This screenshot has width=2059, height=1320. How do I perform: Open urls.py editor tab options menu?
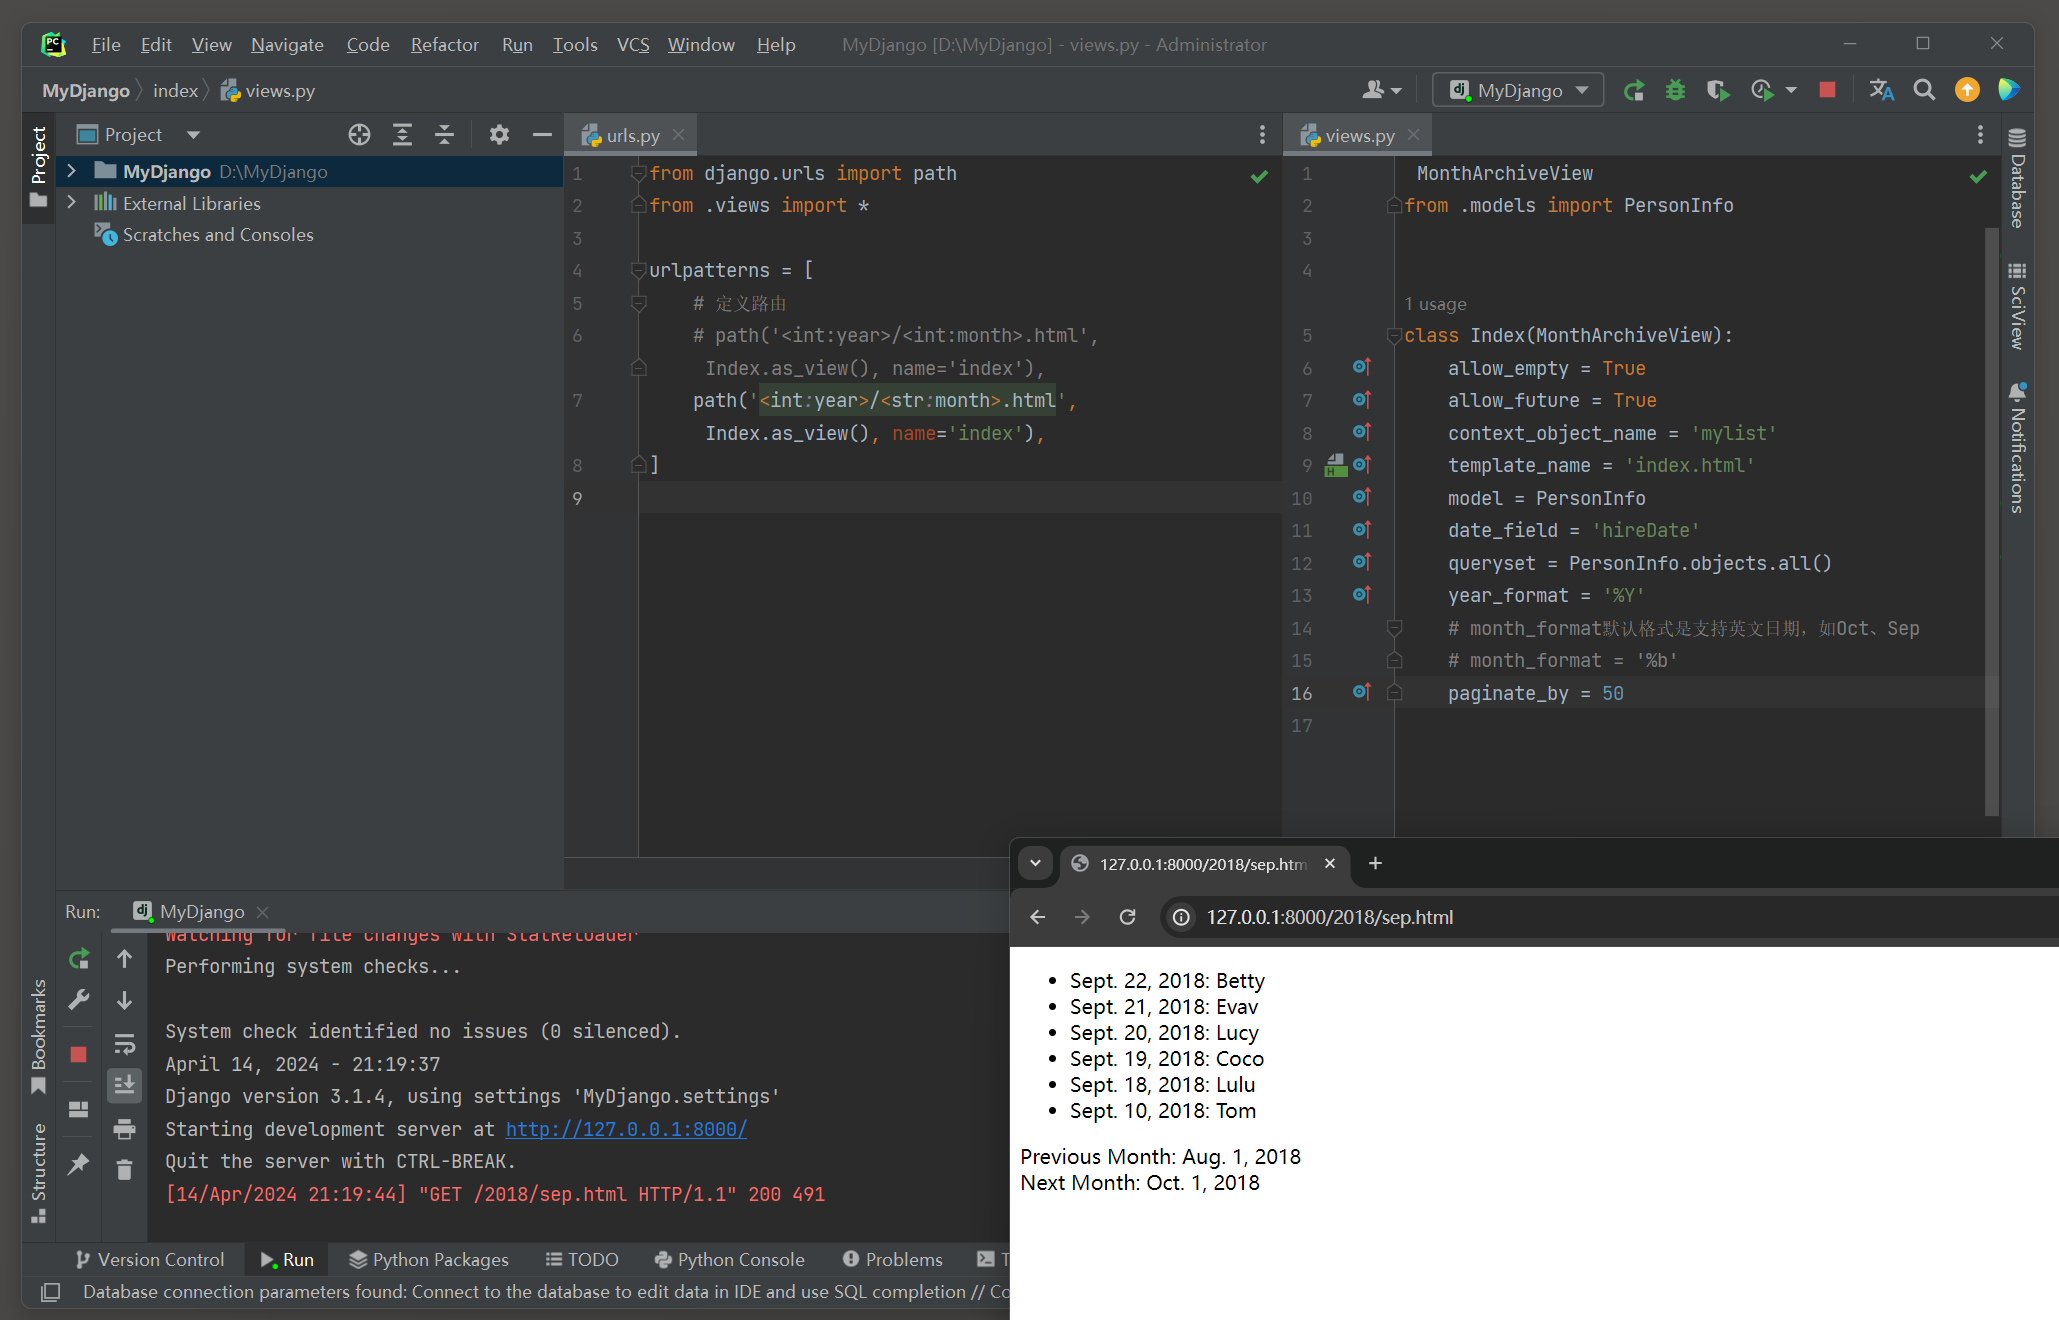tap(1262, 135)
